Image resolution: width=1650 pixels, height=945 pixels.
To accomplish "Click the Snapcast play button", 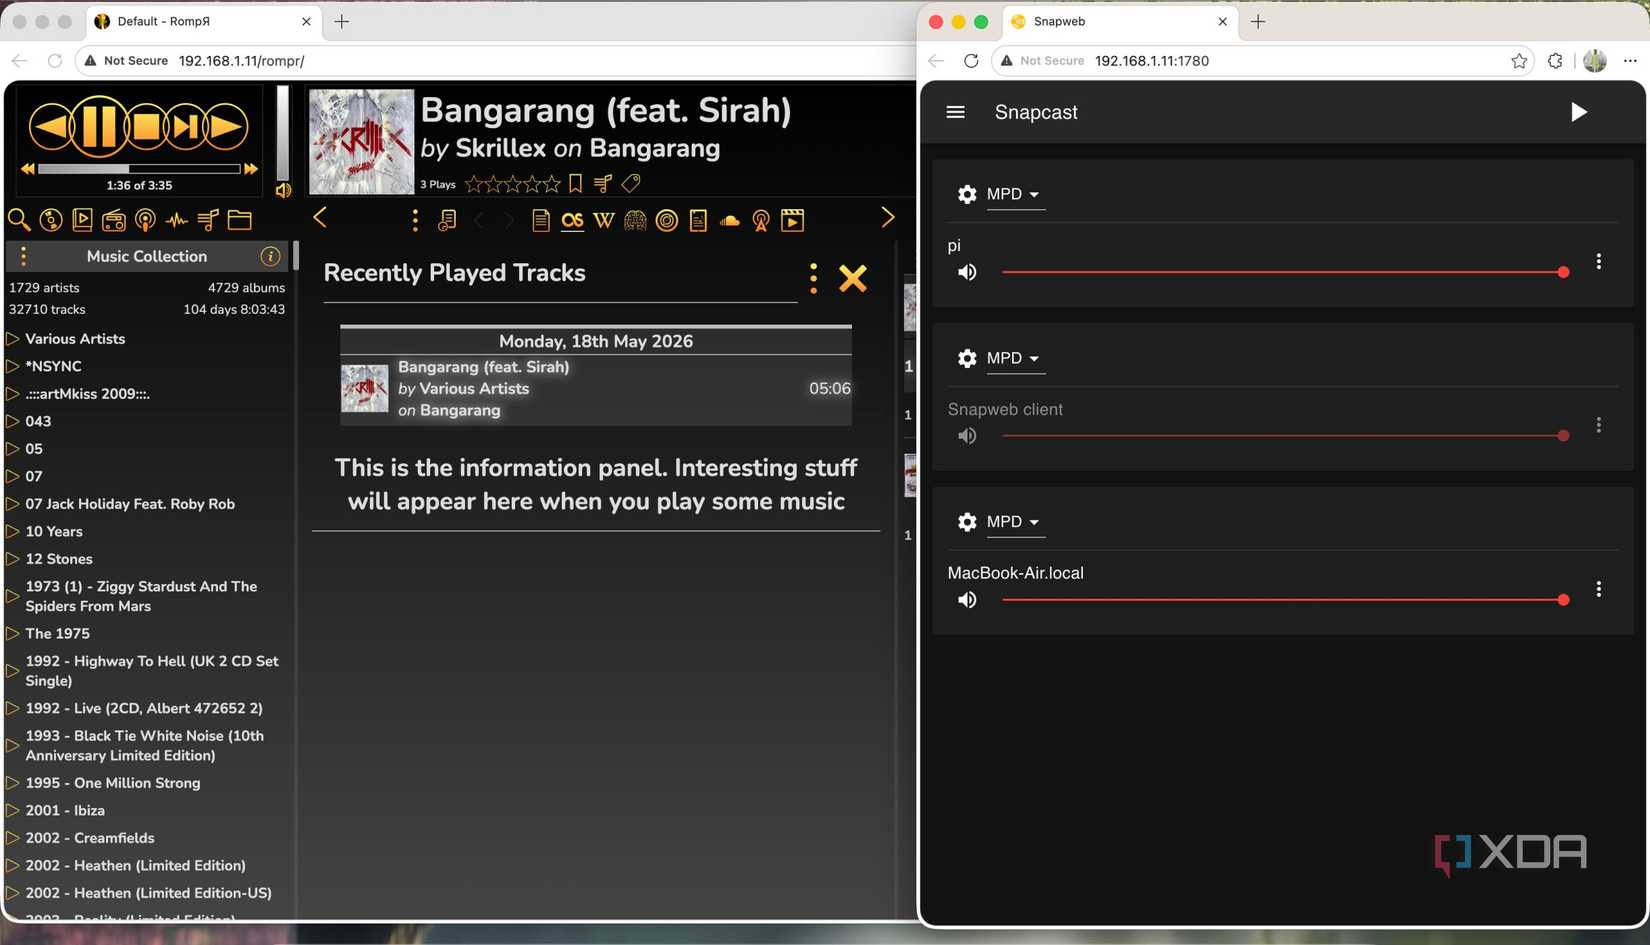I will 1578,112.
